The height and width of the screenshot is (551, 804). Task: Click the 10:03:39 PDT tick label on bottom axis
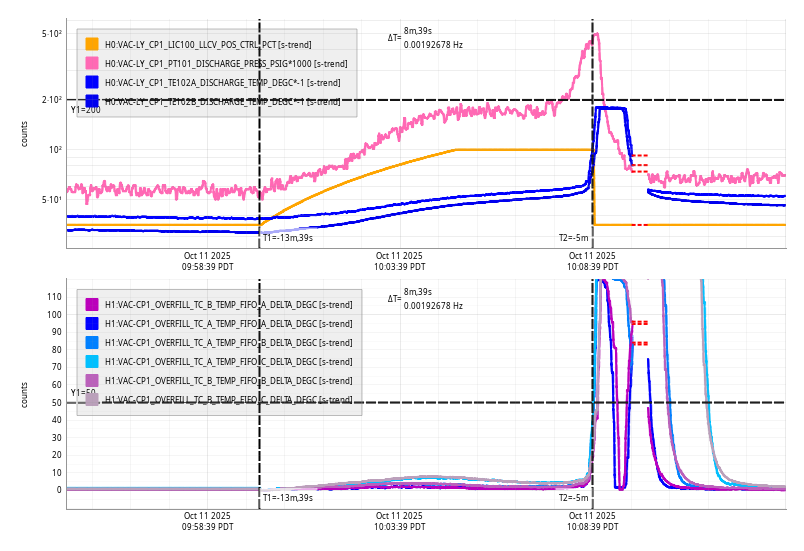click(400, 521)
